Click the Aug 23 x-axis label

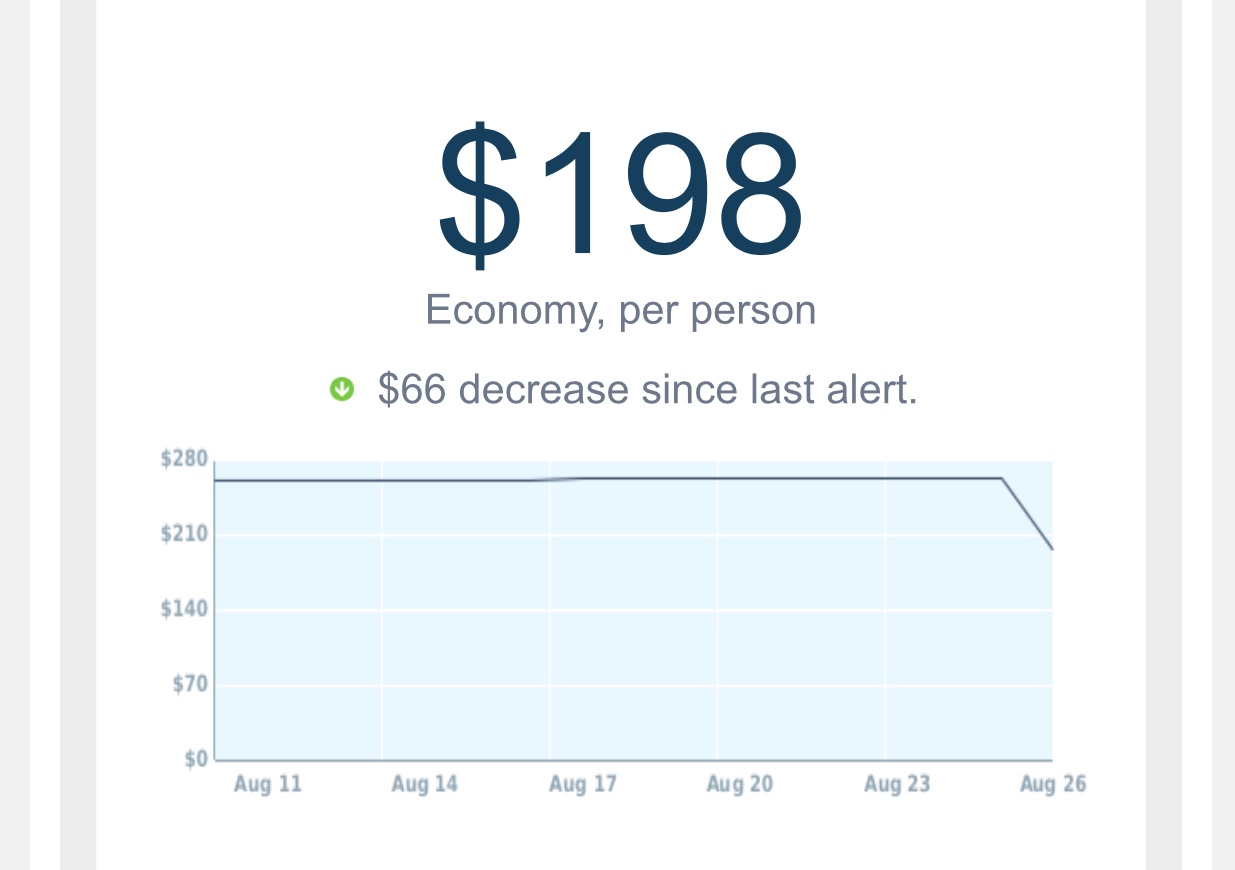(897, 785)
